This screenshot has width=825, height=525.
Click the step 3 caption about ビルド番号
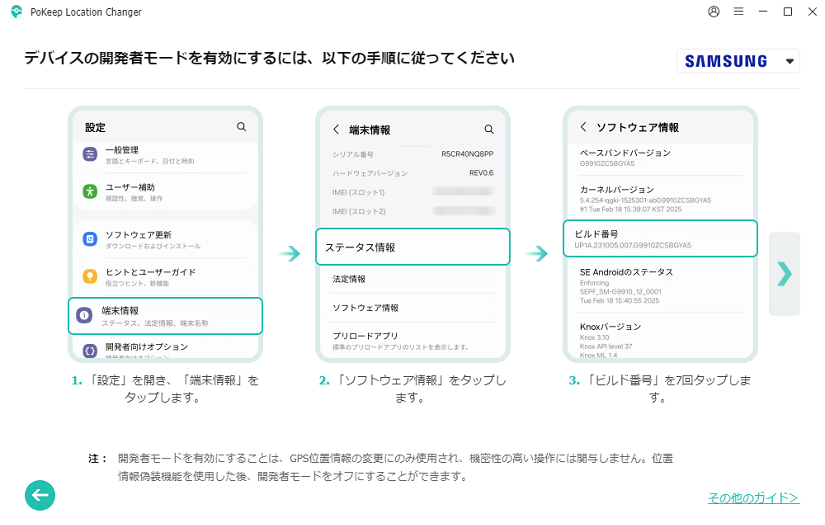(660, 389)
